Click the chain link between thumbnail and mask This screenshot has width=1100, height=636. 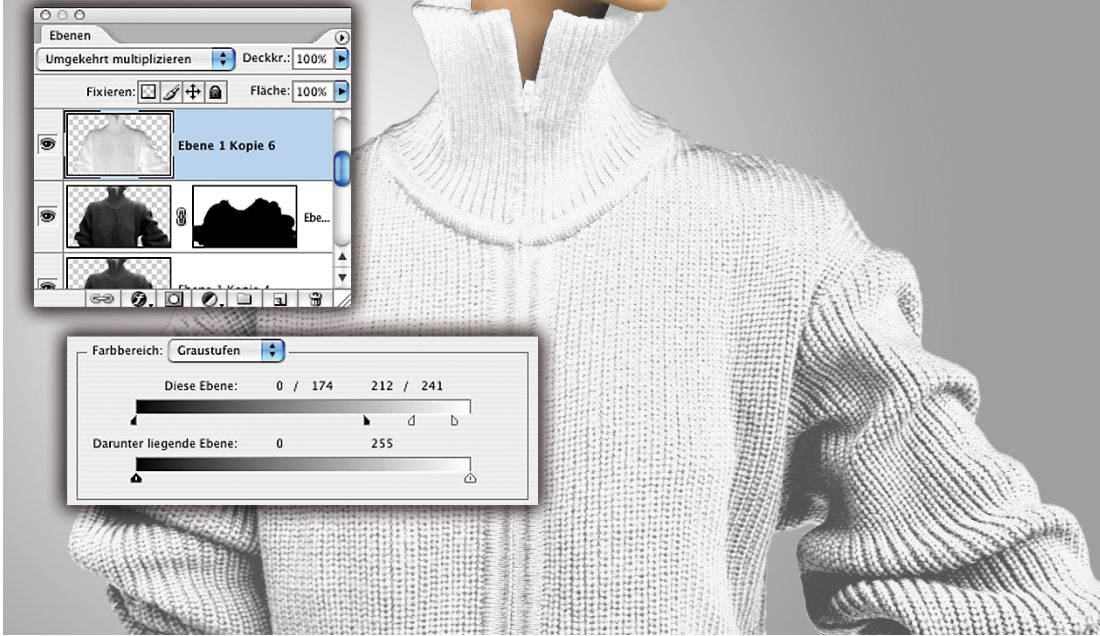pyautogui.click(x=181, y=216)
